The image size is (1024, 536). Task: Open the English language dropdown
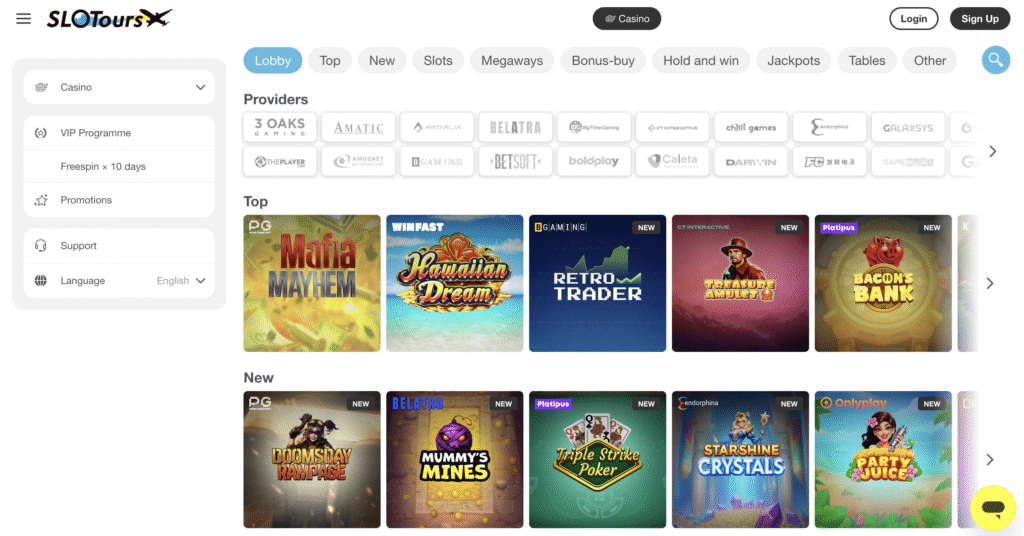pos(181,281)
